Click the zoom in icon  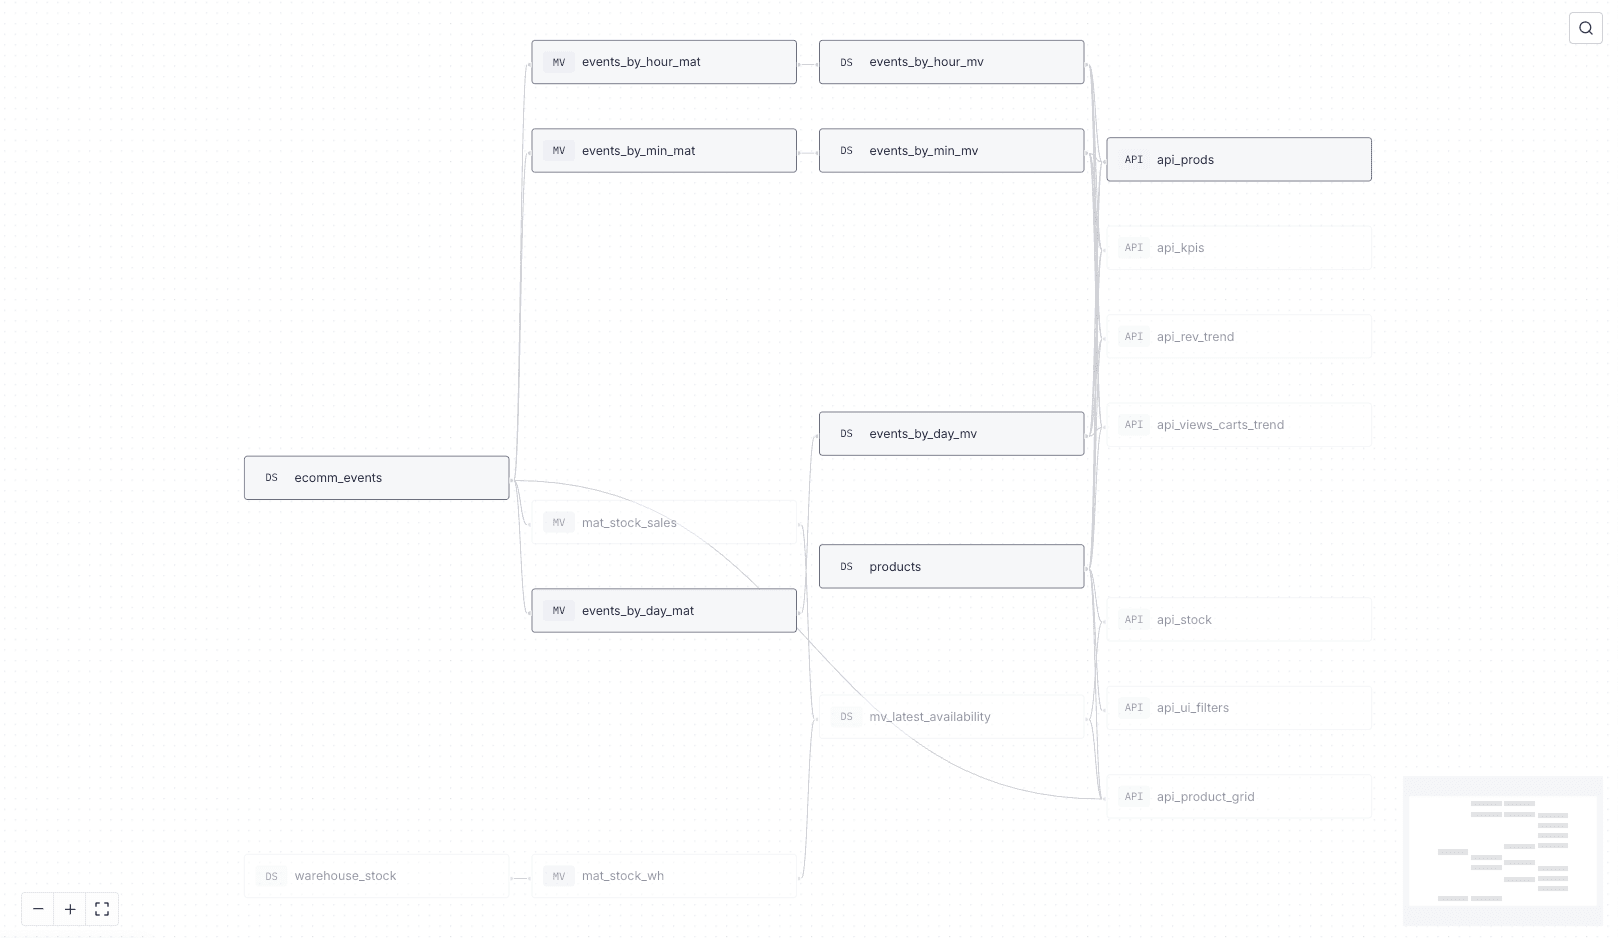point(70,909)
